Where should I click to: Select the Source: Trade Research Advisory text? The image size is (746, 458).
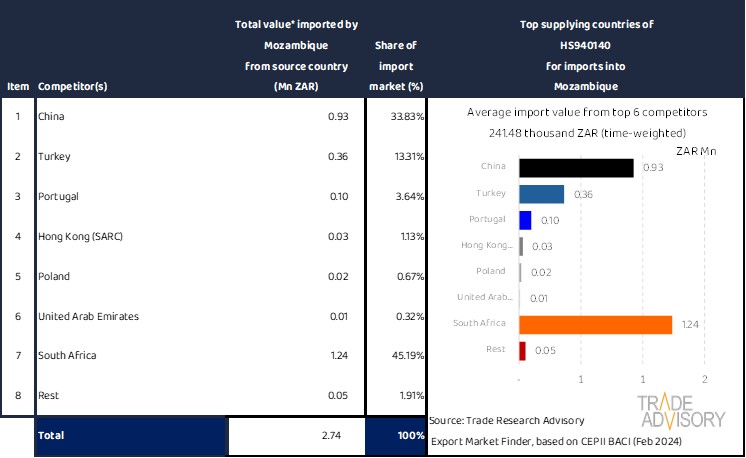point(507,420)
